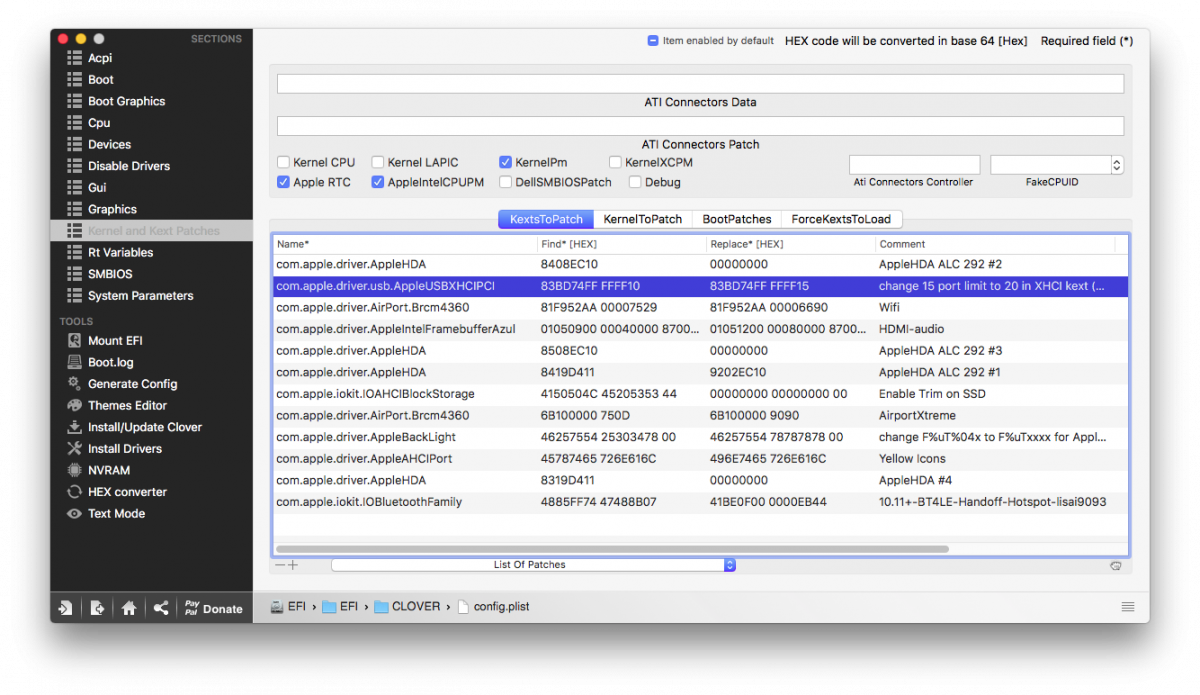Image resolution: width=1200 pixels, height=695 pixels.
Task: Expand the FakeCPUID combo box arrows
Action: pyautogui.click(x=1117, y=165)
